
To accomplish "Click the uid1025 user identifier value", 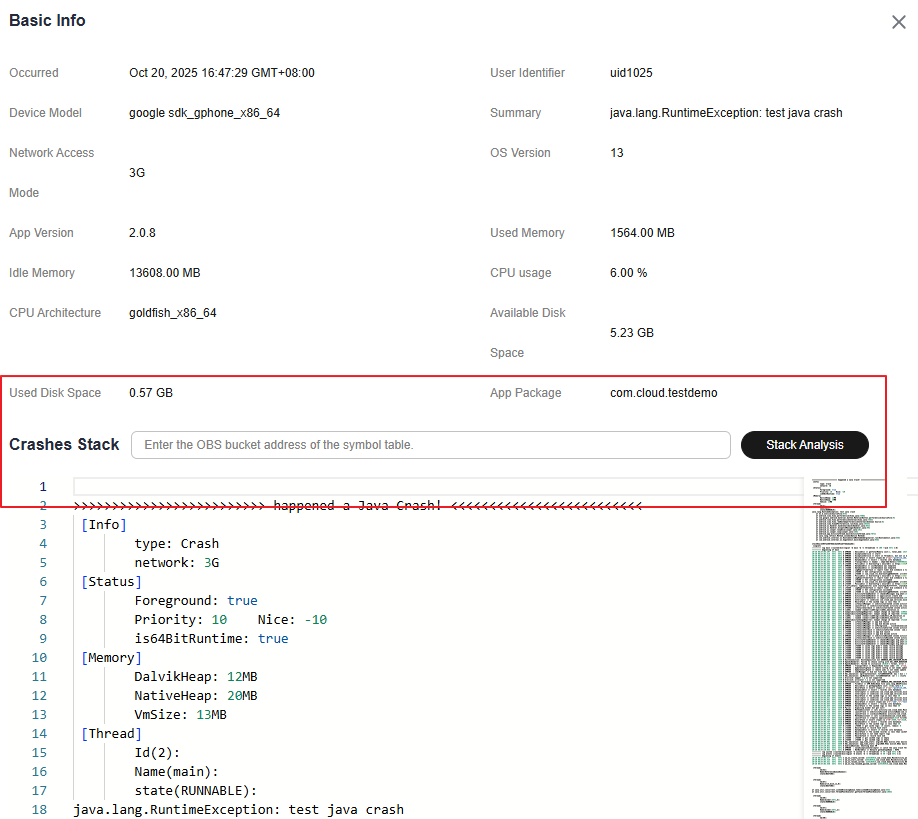I will [x=631, y=73].
